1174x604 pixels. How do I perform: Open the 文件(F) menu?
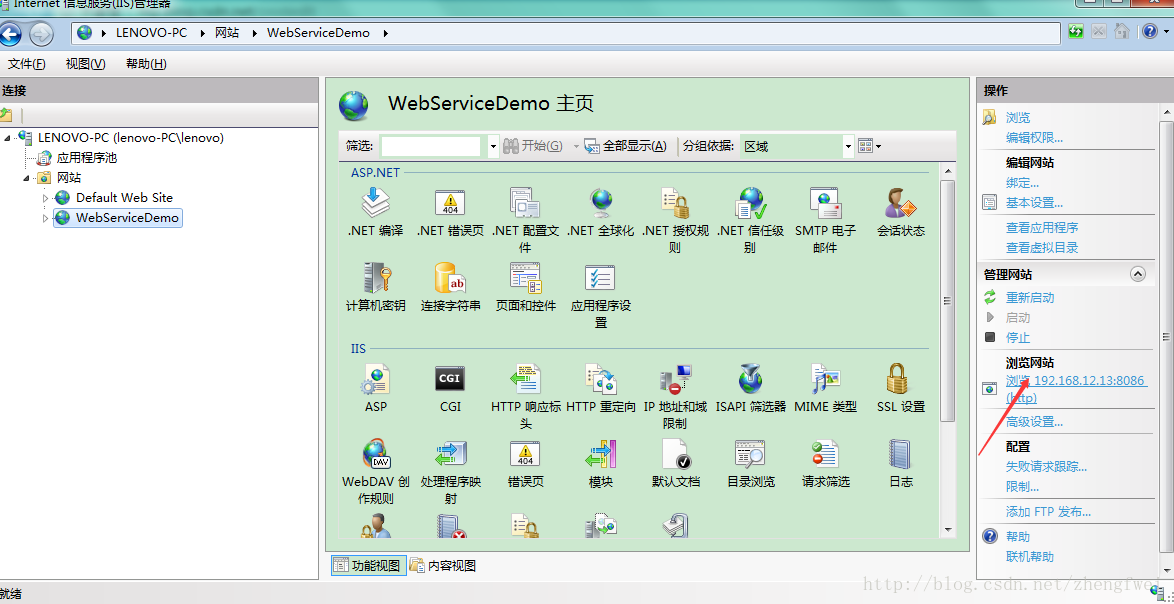point(26,64)
